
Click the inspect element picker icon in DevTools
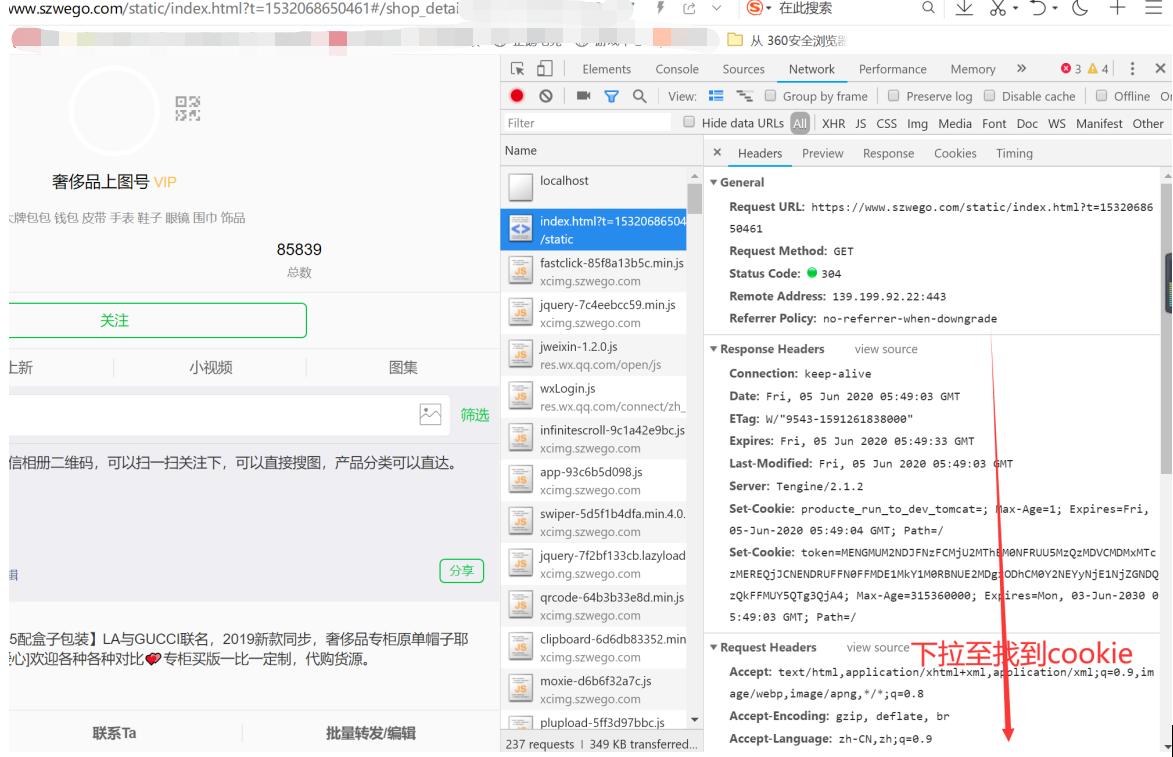(x=518, y=69)
